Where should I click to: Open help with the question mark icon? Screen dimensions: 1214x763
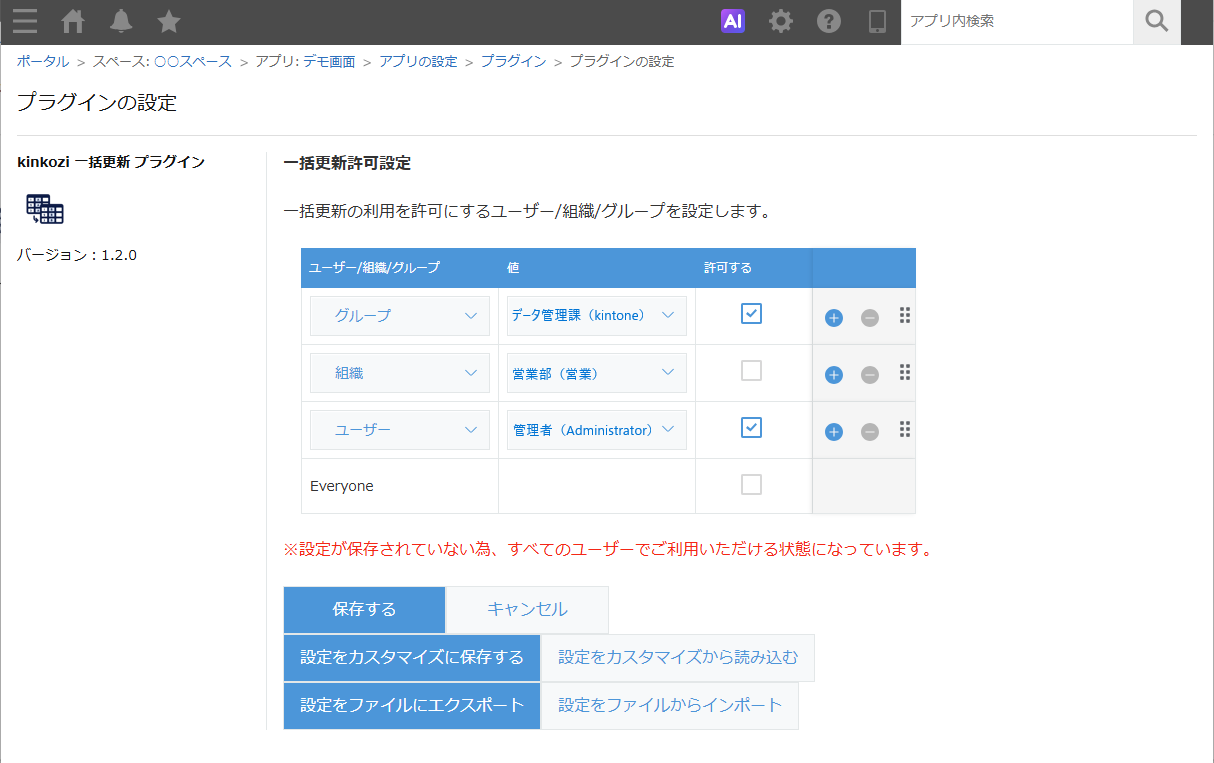point(829,21)
